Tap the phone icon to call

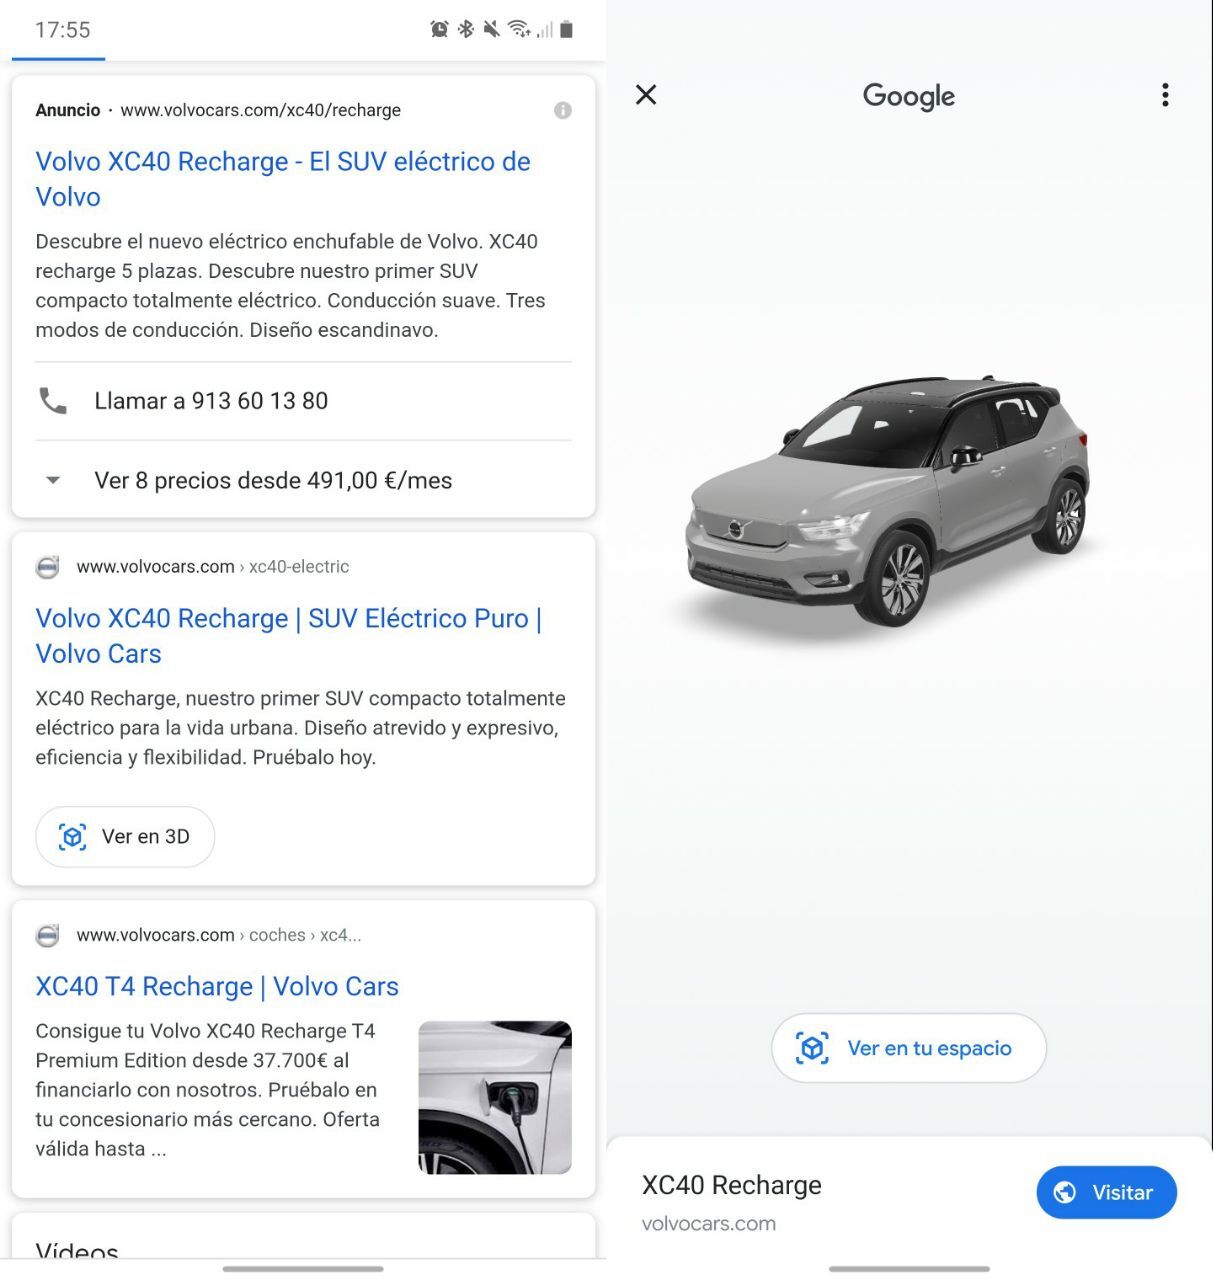[53, 401]
